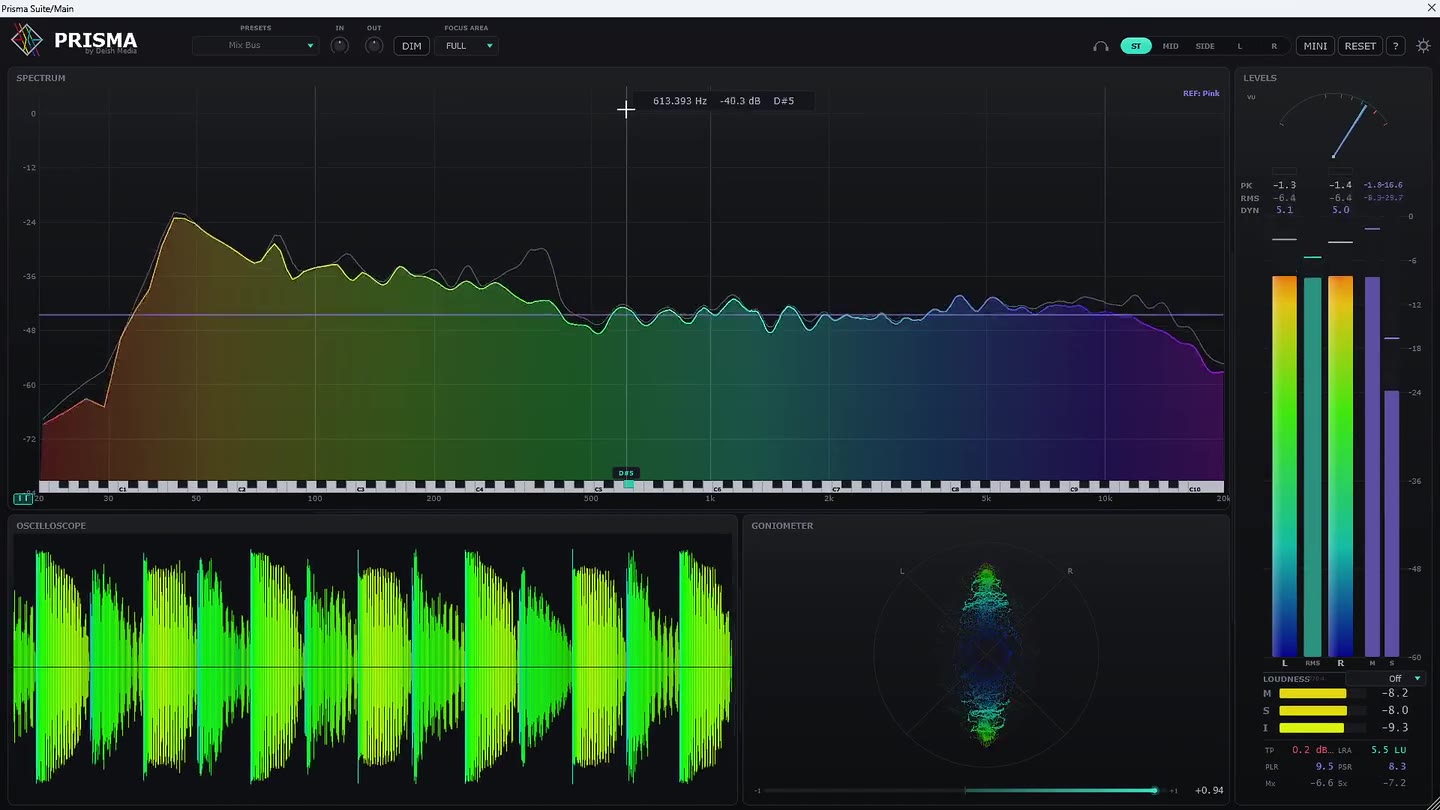Image resolution: width=1440 pixels, height=810 pixels.
Task: Click the S side level meter bar
Action: point(1391,523)
